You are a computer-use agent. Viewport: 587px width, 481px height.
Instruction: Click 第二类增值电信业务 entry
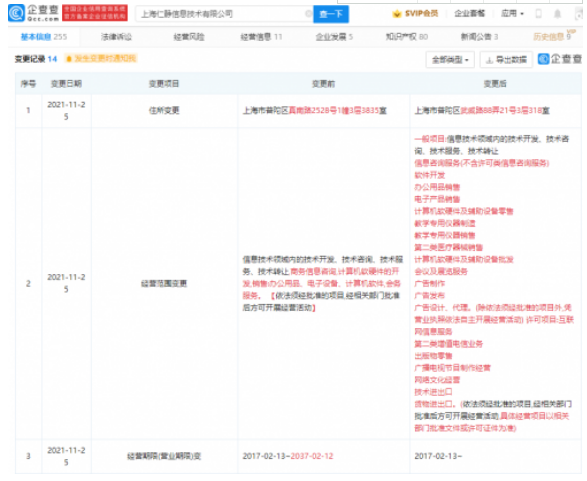tap(448, 344)
